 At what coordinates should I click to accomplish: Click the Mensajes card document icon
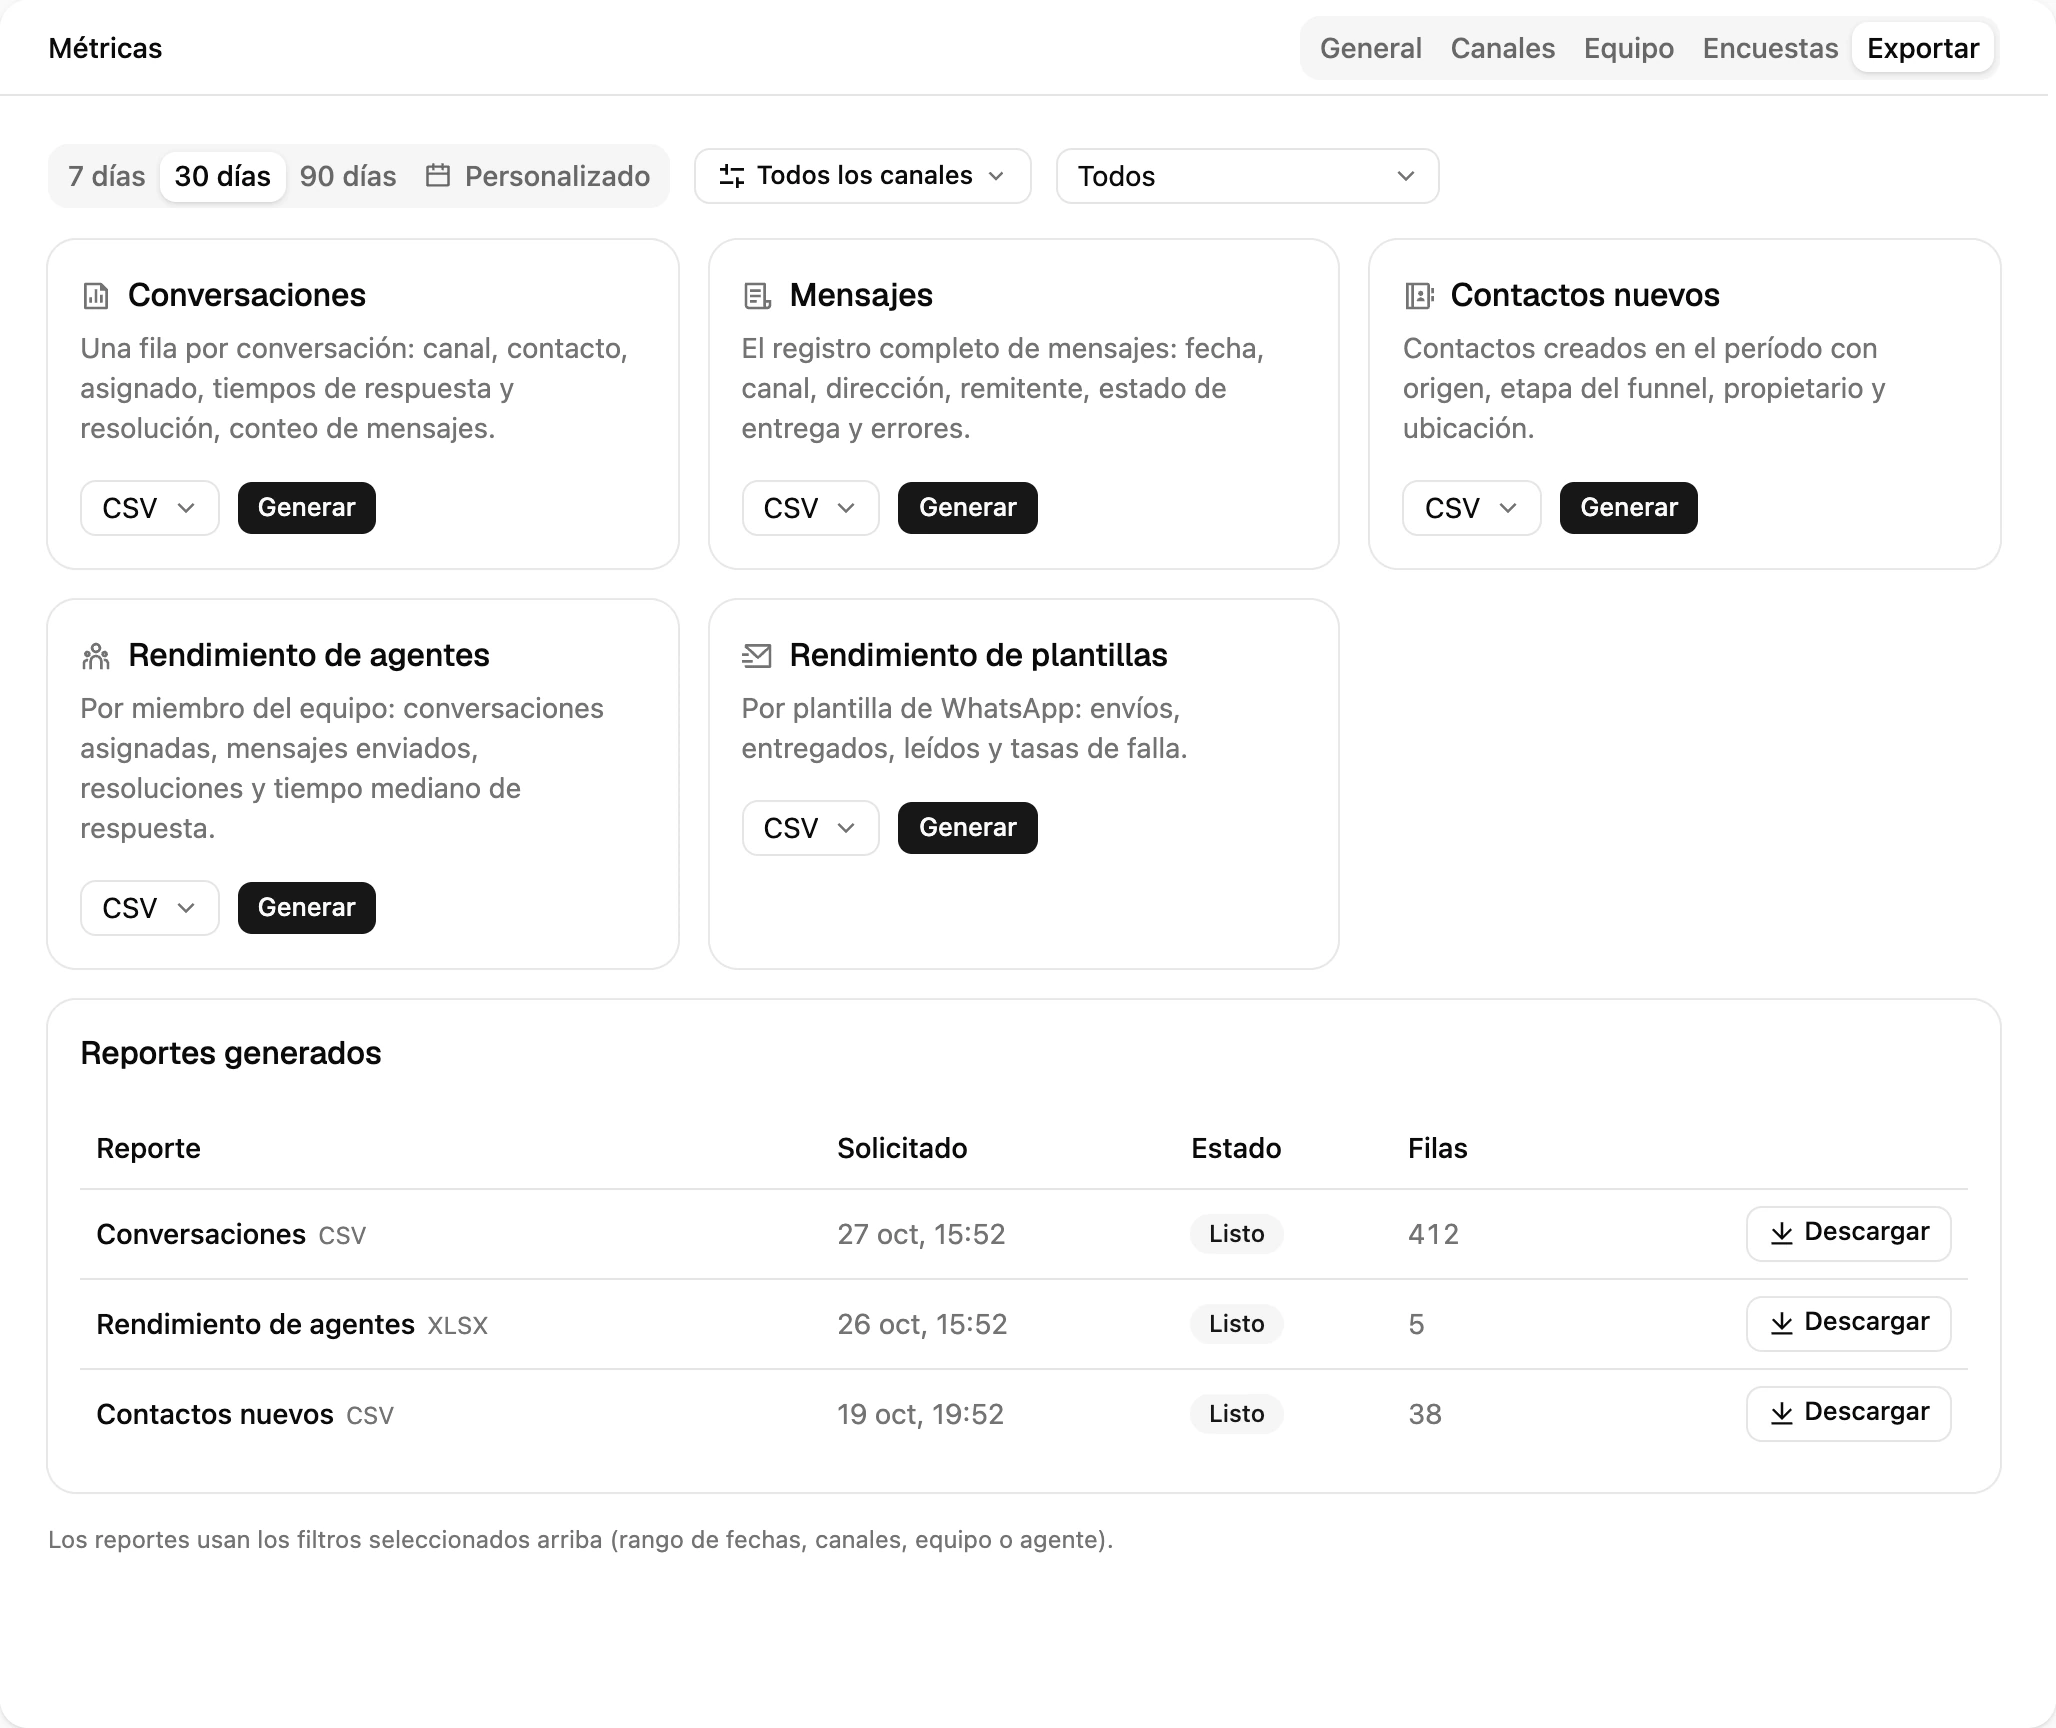(x=757, y=296)
